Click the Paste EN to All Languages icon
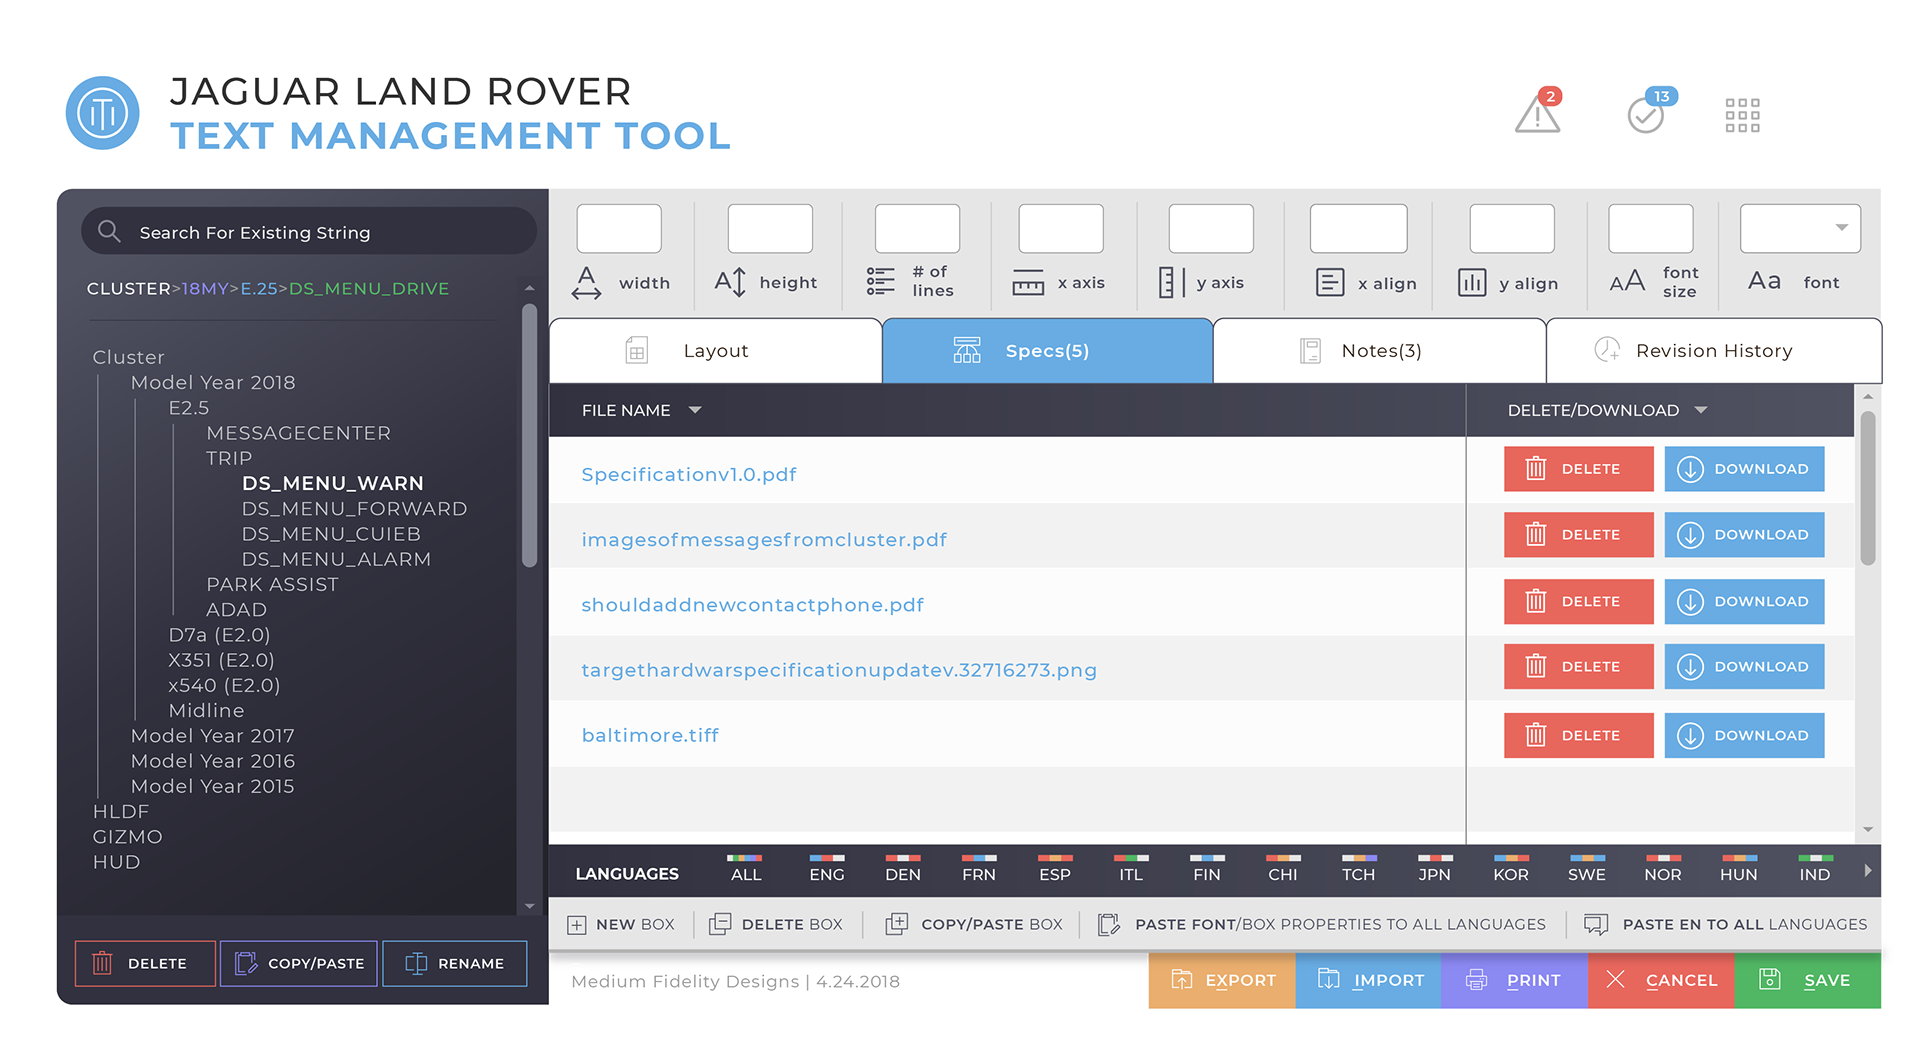 tap(1596, 924)
